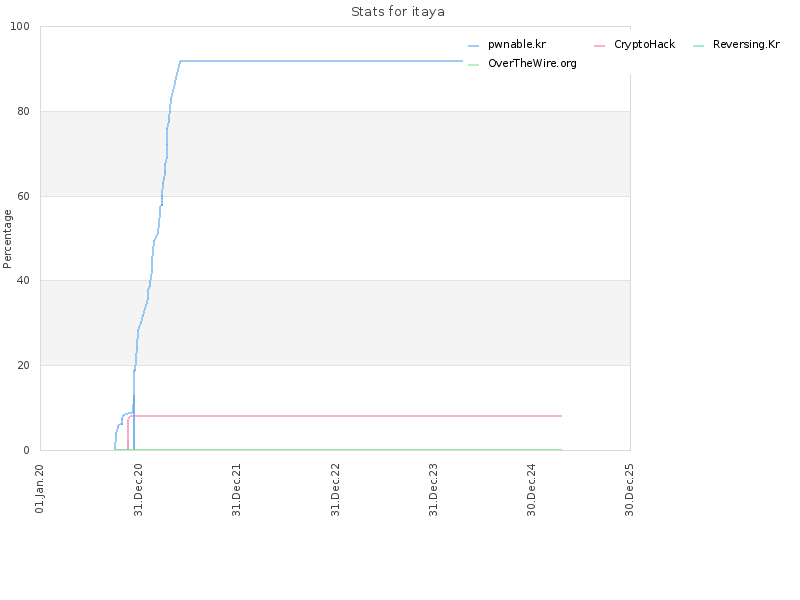This screenshot has height=600, width=800.
Task: Click the pink CryptoHack legend line swatch
Action: 599,46
